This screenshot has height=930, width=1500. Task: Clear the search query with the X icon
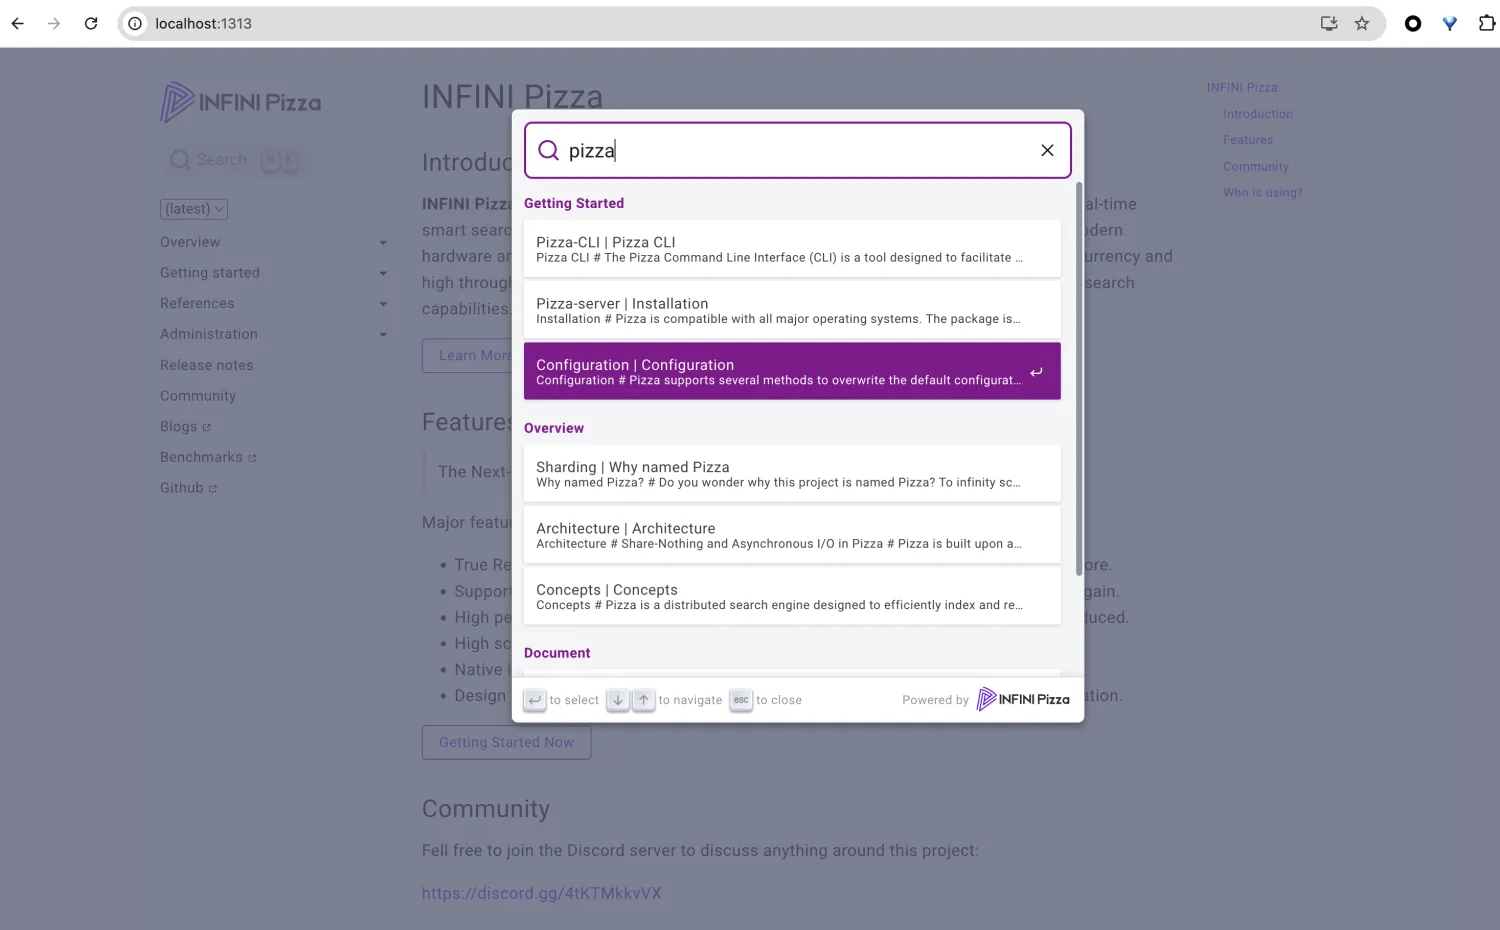click(1047, 150)
